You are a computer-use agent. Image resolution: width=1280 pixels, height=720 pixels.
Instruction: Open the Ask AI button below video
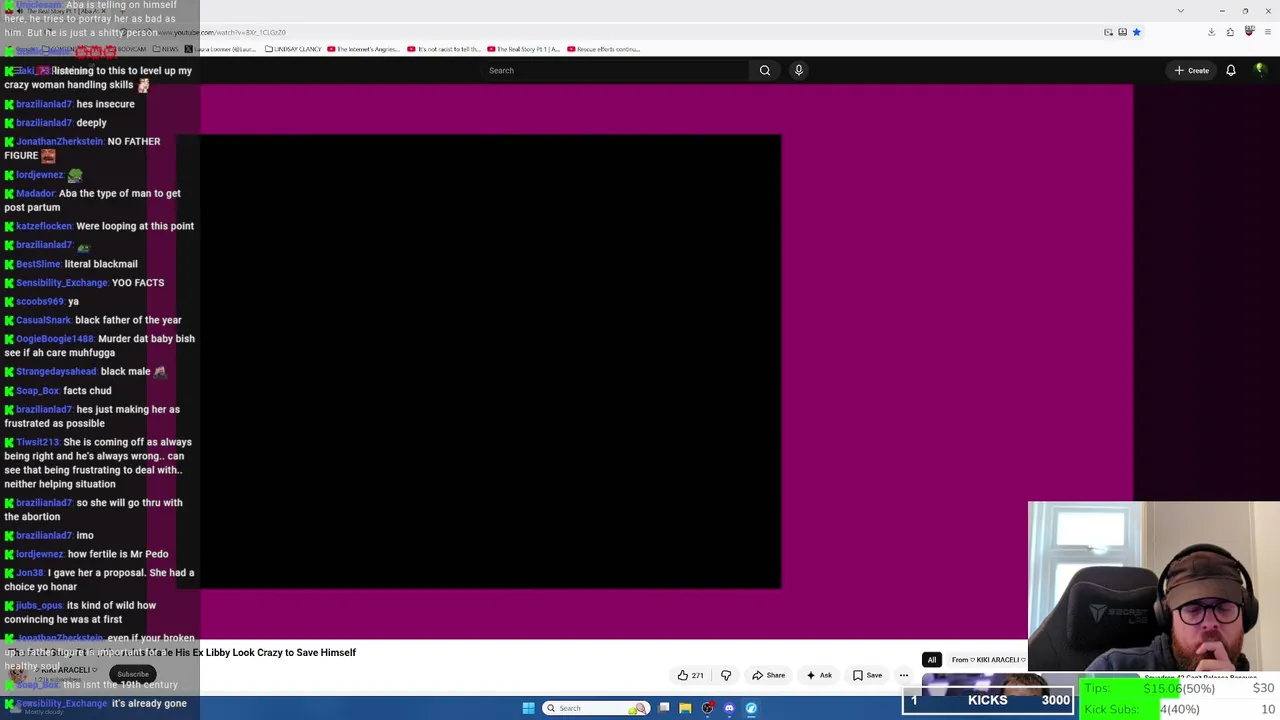click(x=819, y=675)
